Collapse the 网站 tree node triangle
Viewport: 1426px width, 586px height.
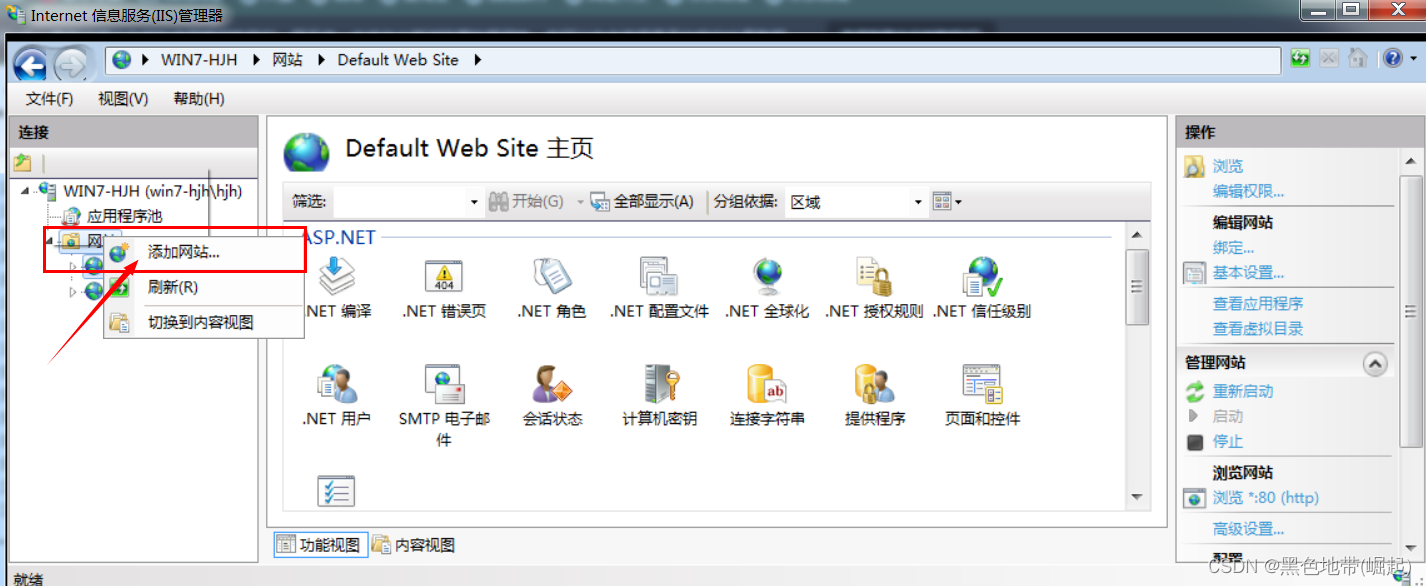[49, 241]
